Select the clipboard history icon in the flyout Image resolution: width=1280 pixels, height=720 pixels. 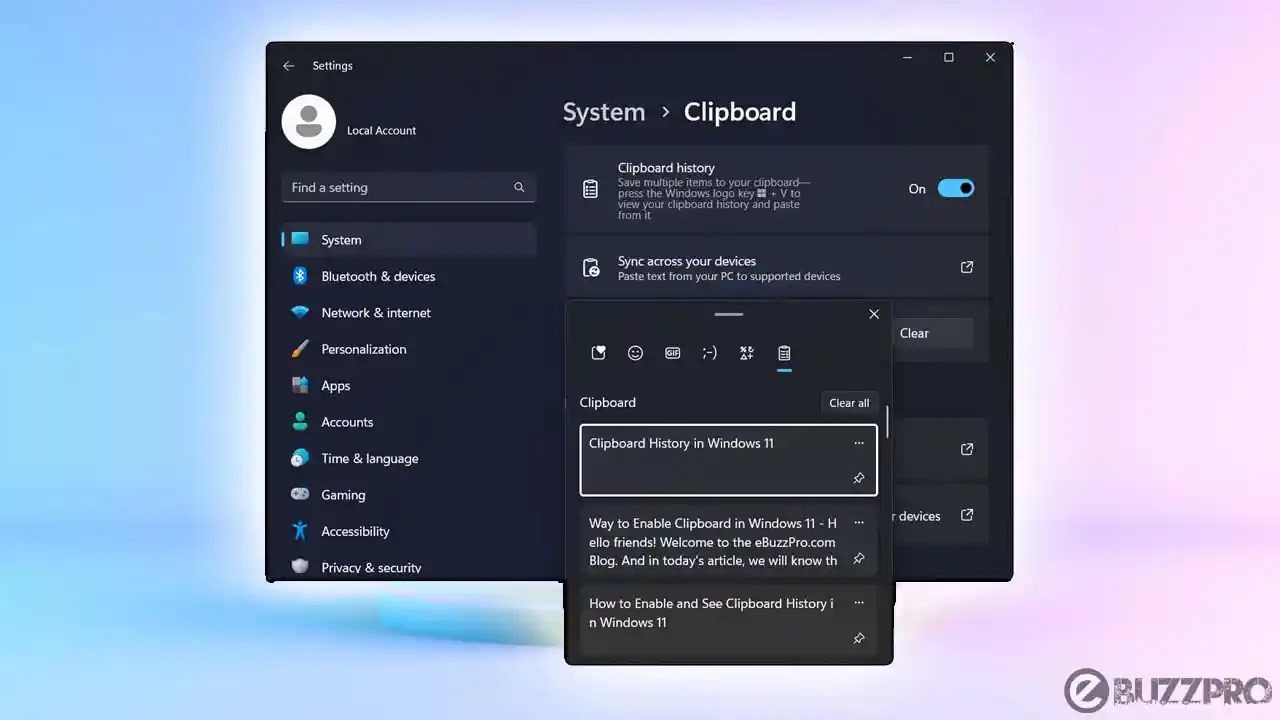[x=784, y=352]
